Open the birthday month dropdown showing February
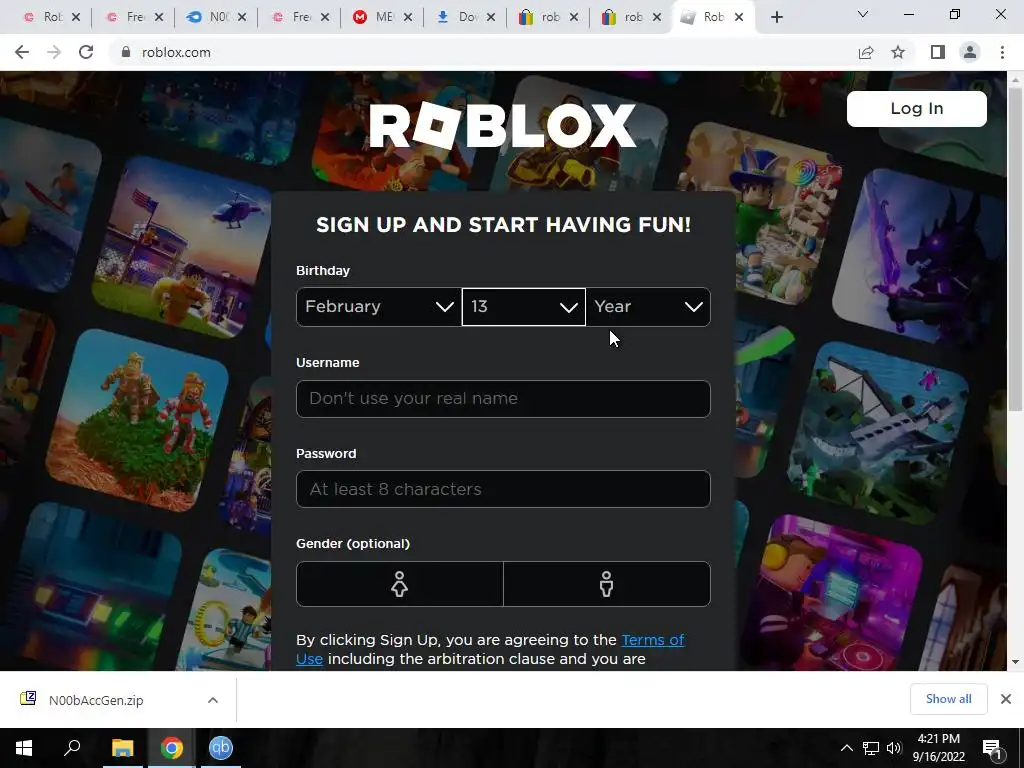1024x768 pixels. click(379, 307)
